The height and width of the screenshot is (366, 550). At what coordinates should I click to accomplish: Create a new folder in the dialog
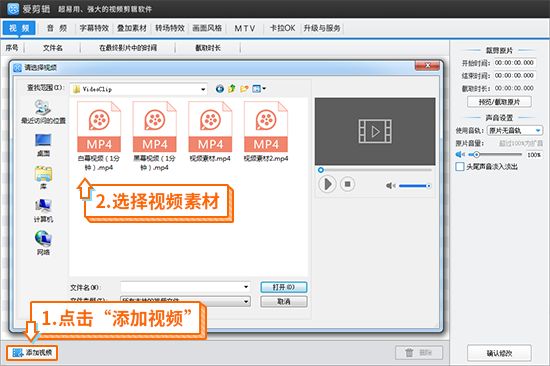(x=244, y=89)
